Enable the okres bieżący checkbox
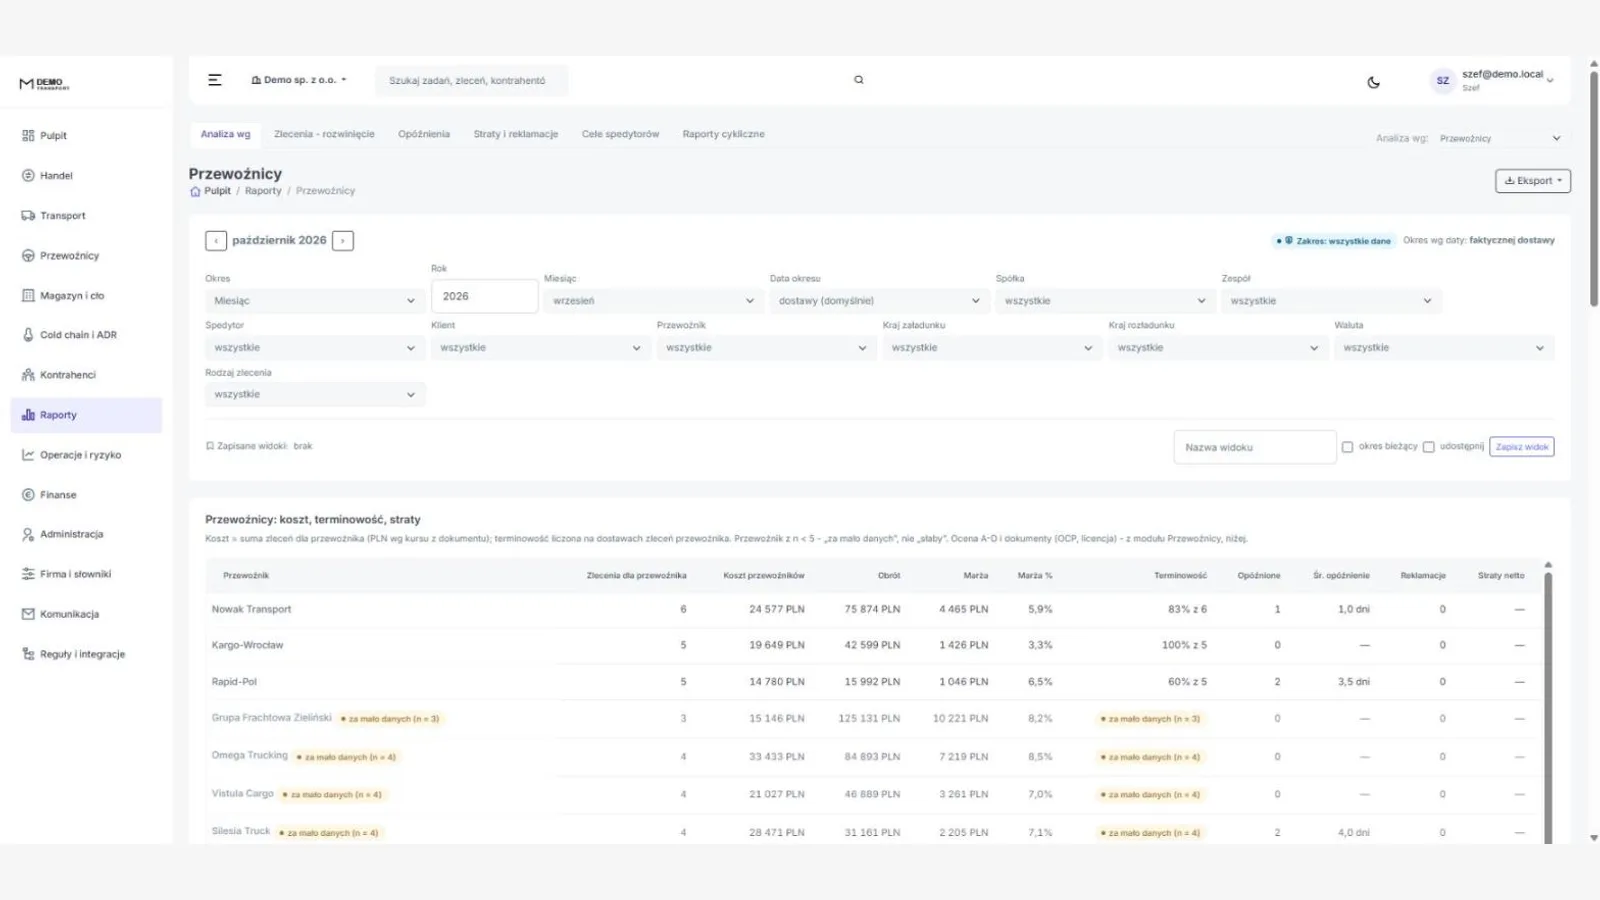1600x900 pixels. click(x=1347, y=447)
